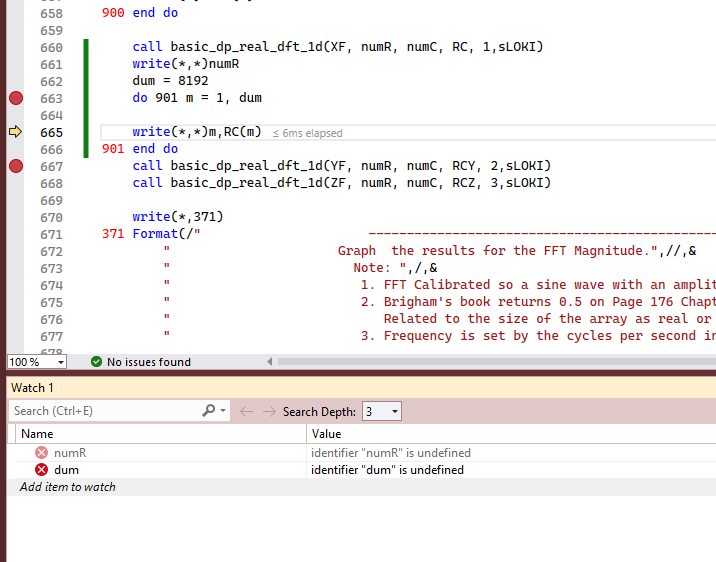Image resolution: width=716 pixels, height=562 pixels.
Task: Click the Format keyword on line 671
Action: point(155,234)
